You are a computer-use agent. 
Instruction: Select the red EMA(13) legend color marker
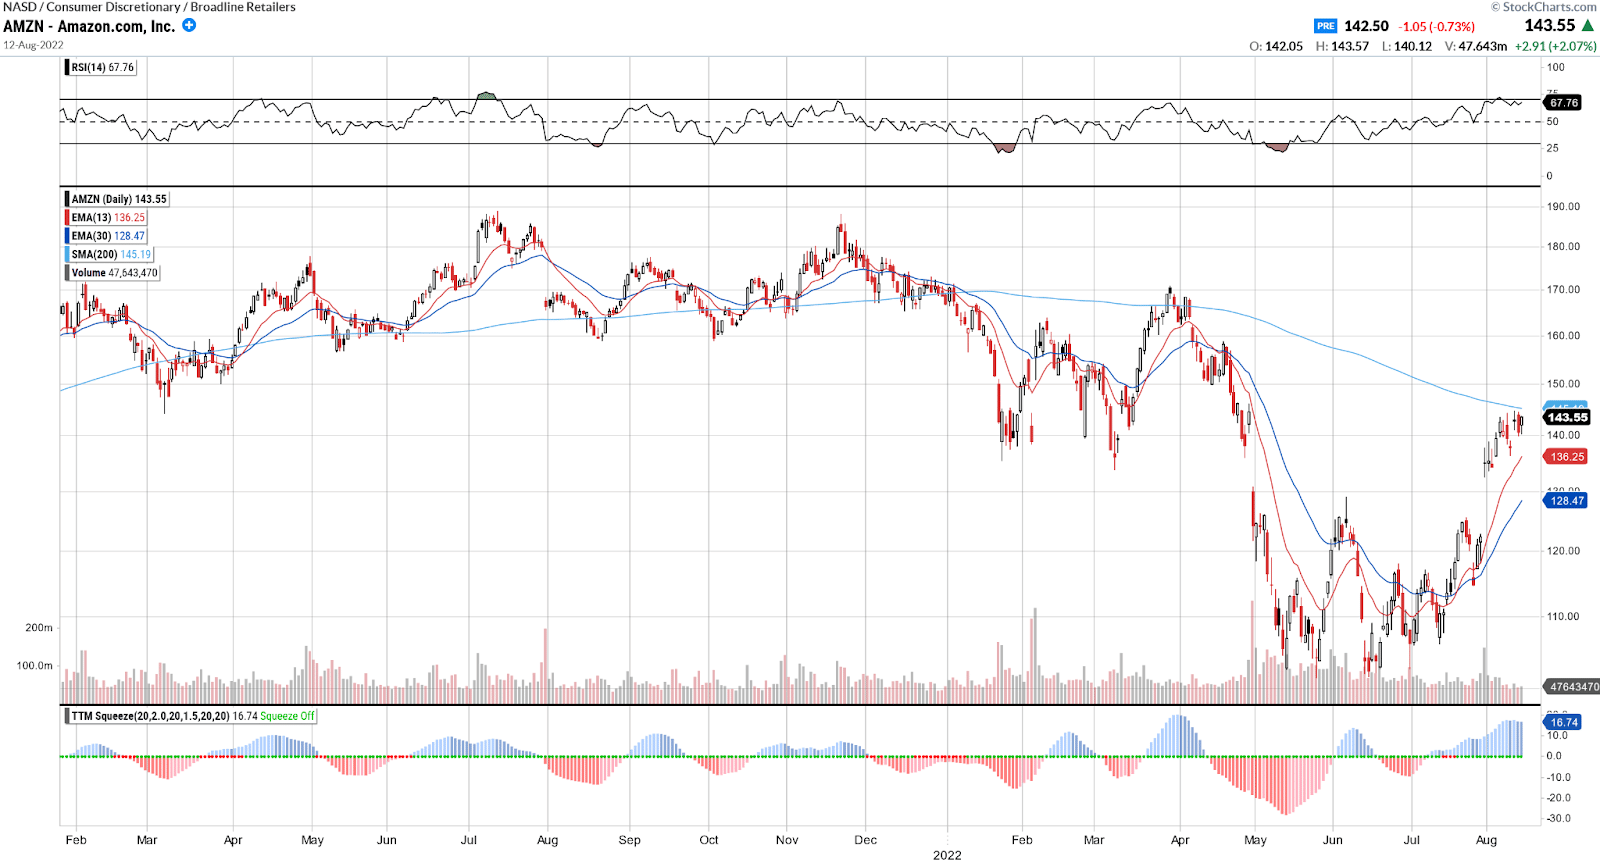tap(67, 217)
